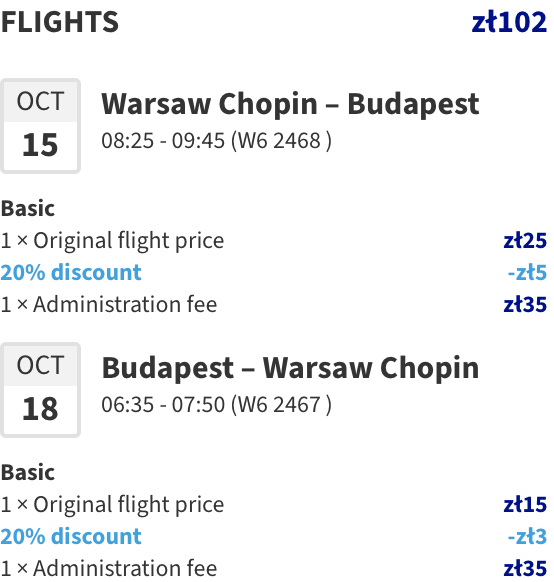This screenshot has height=582, width=554.
Task: Click the -zł5 discount amount
Action: [x=527, y=272]
